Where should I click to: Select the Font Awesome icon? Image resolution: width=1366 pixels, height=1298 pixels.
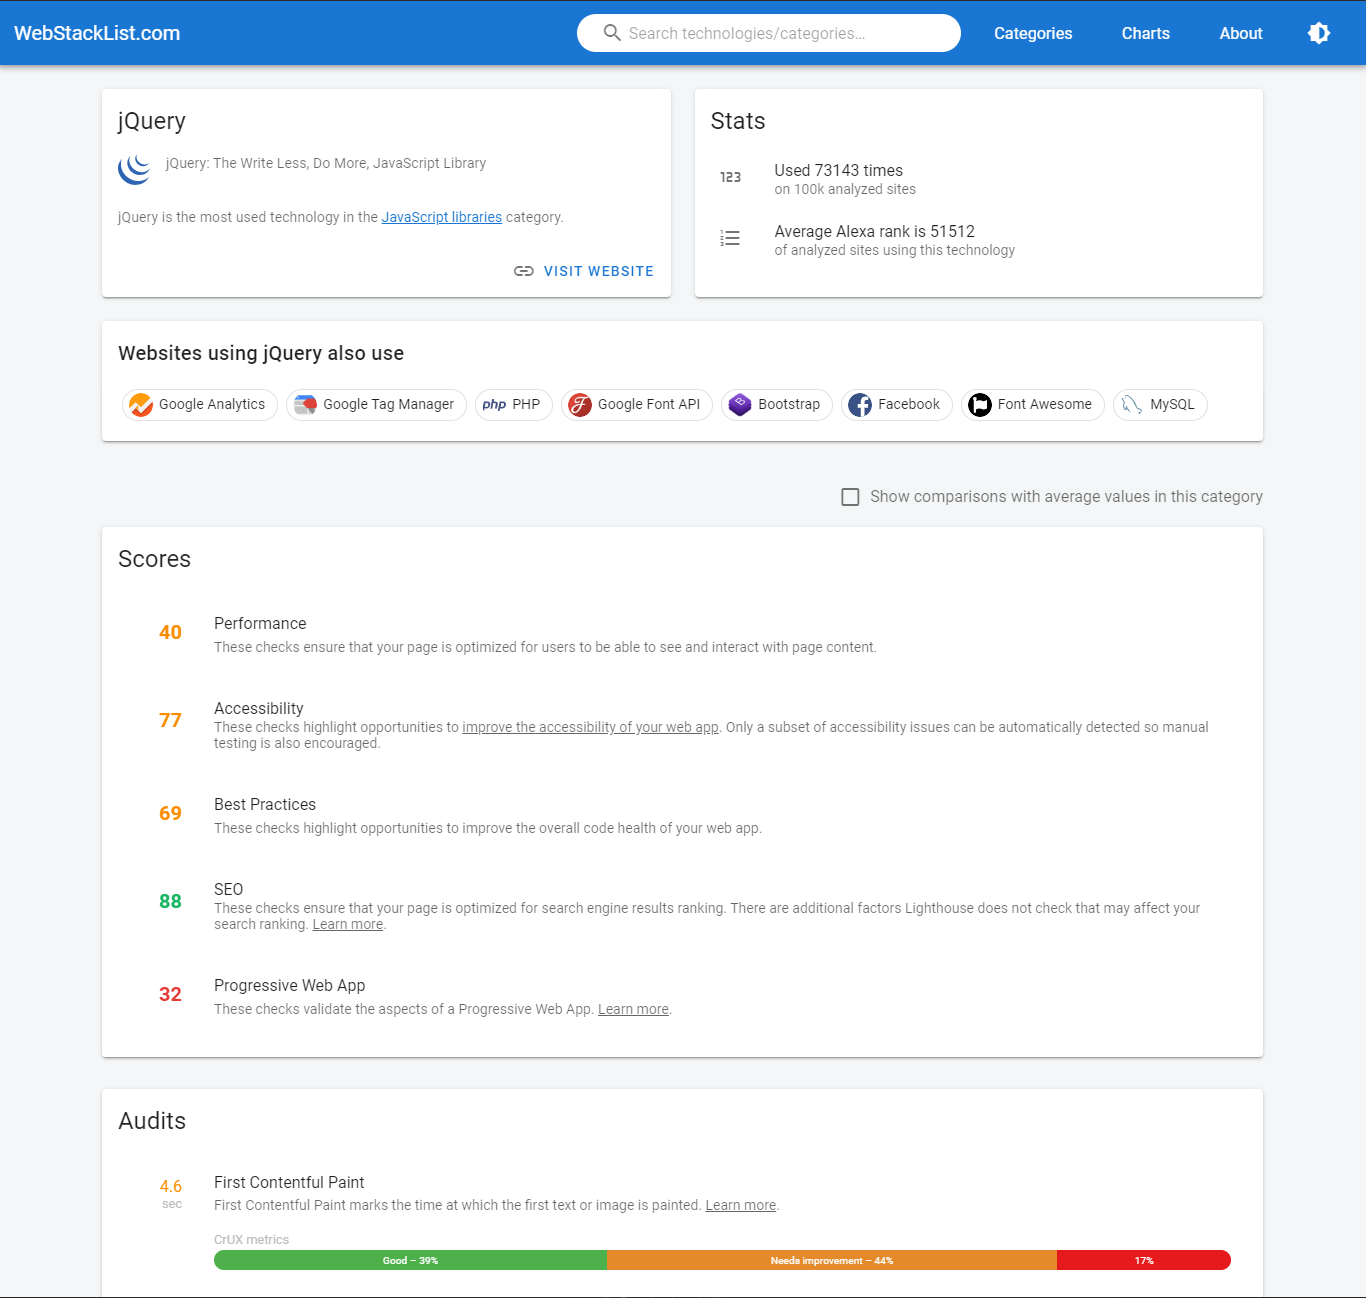coord(980,405)
